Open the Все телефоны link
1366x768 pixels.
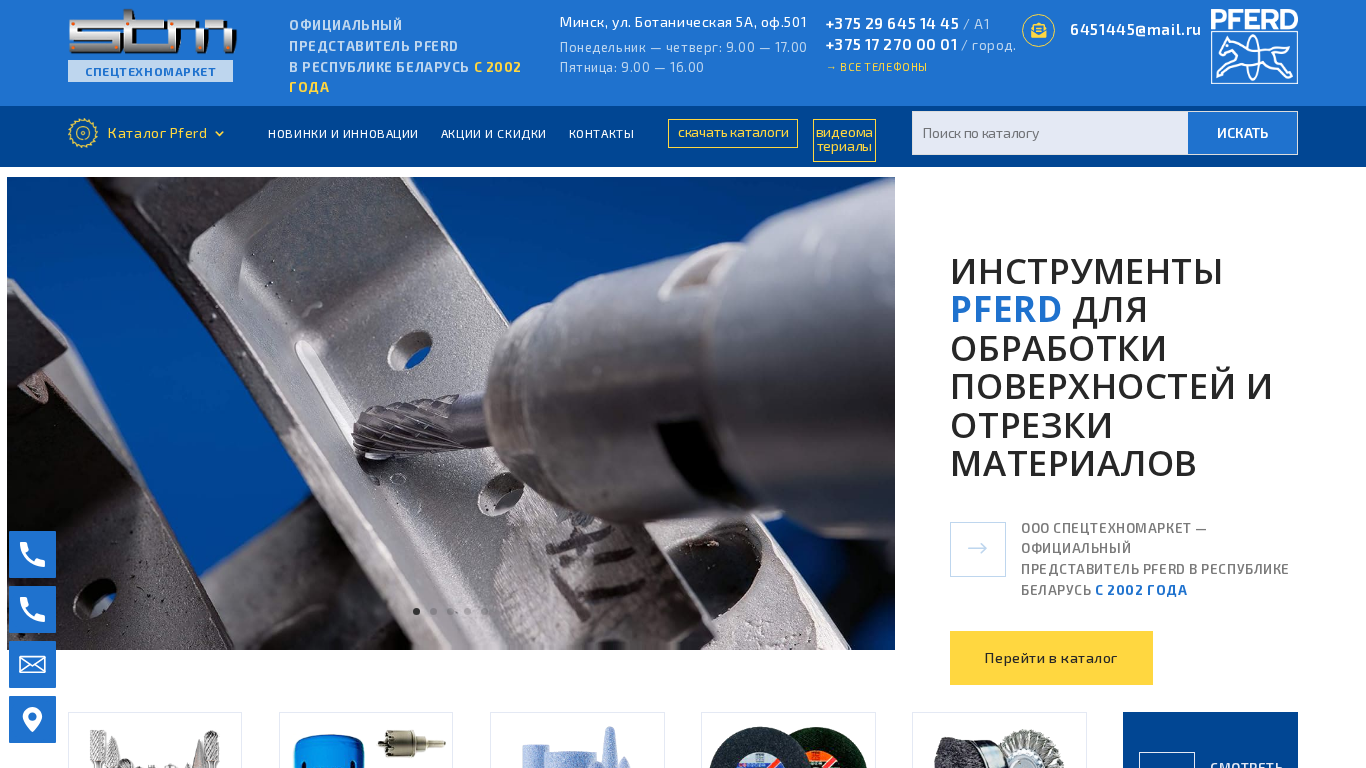876,67
